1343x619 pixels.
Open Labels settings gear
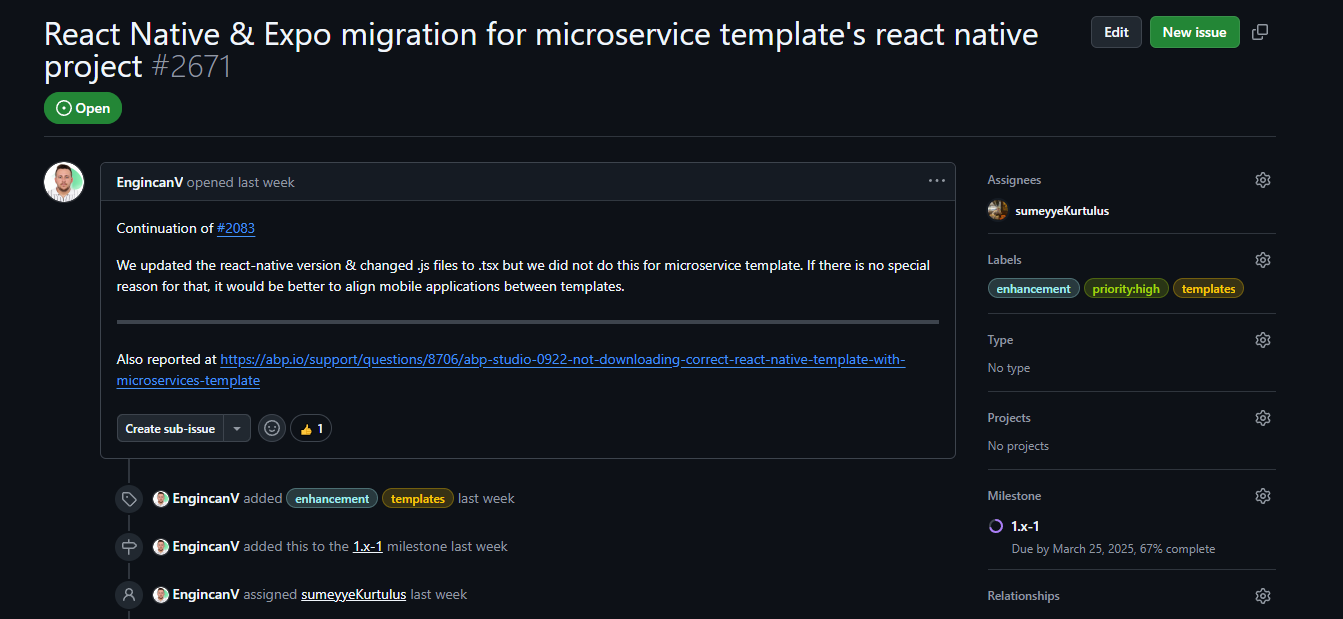[1263, 260]
